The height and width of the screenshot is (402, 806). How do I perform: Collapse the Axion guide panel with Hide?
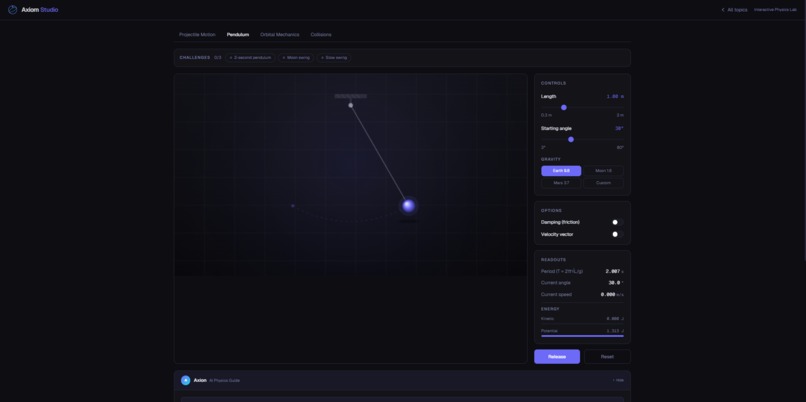tap(618, 380)
